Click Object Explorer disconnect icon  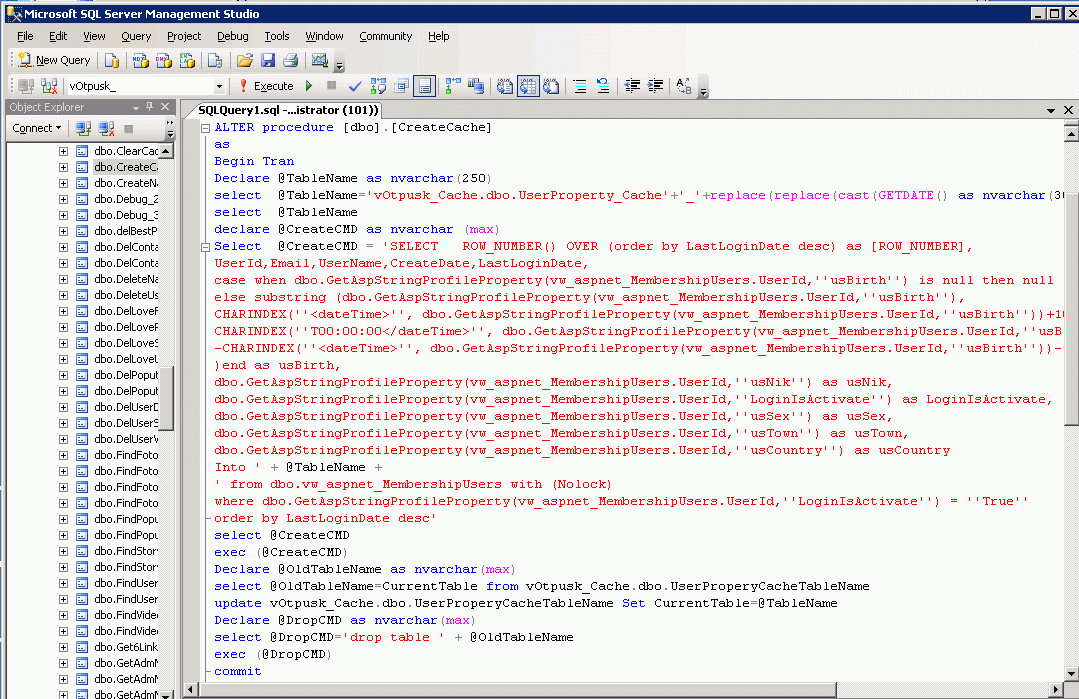pyautogui.click(x=106, y=128)
